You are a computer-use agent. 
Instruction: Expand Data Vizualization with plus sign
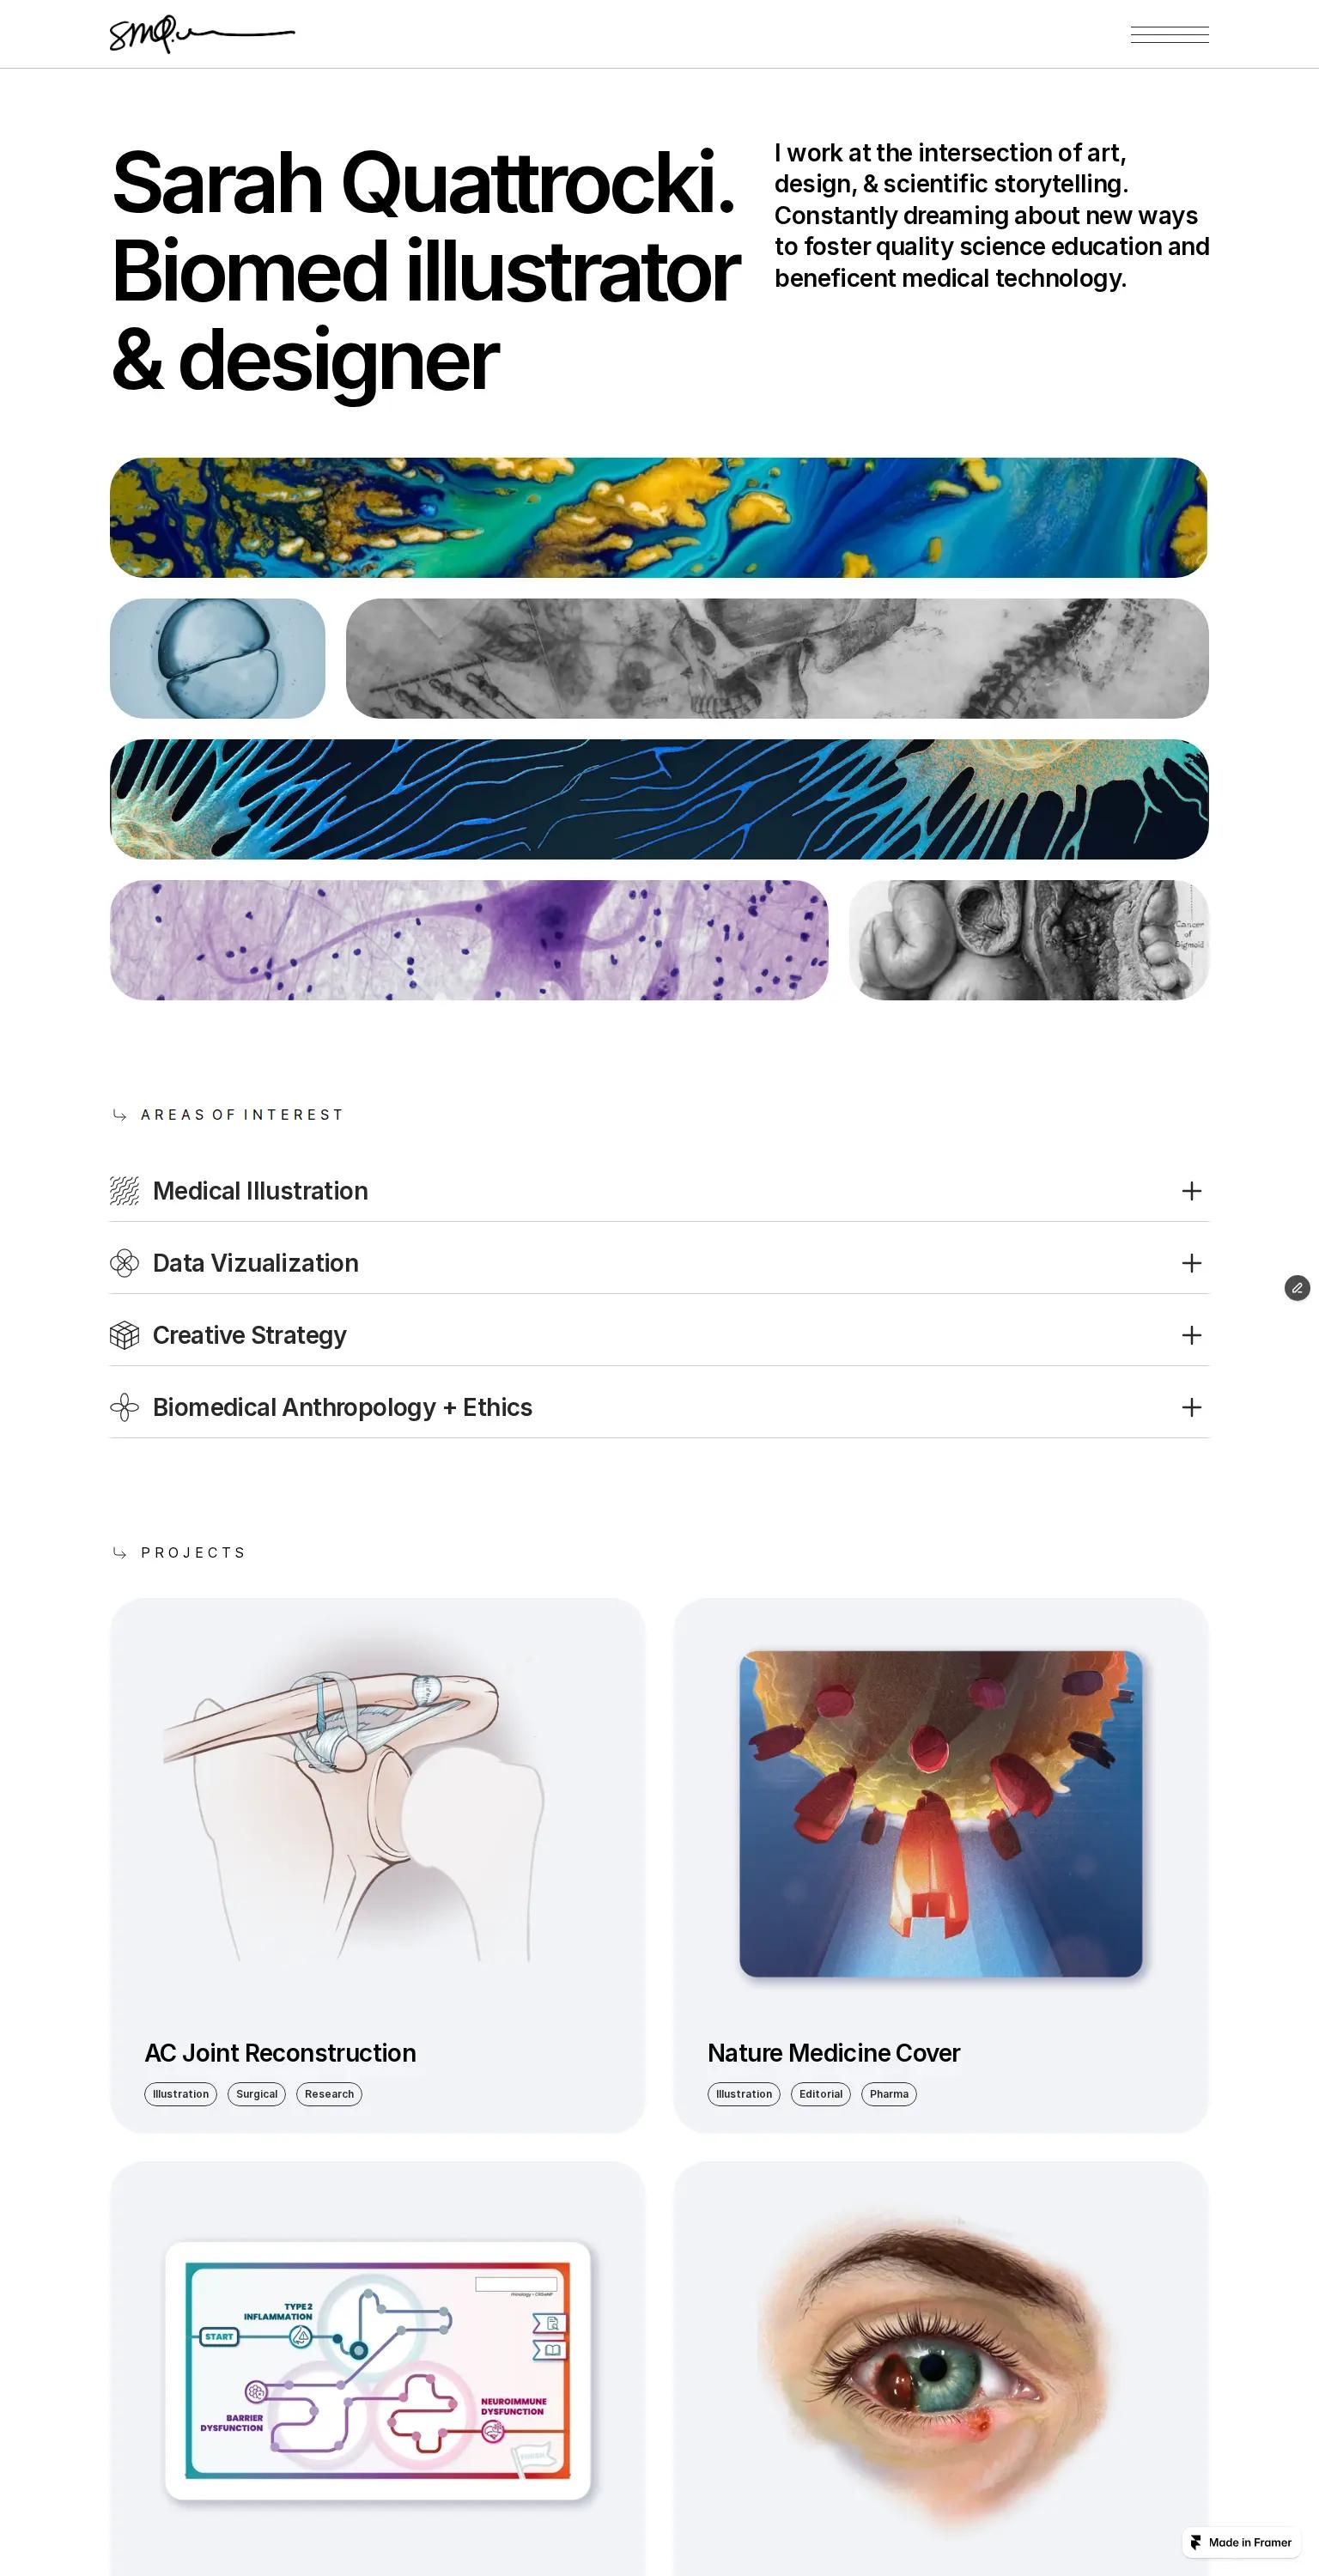(x=1191, y=1263)
